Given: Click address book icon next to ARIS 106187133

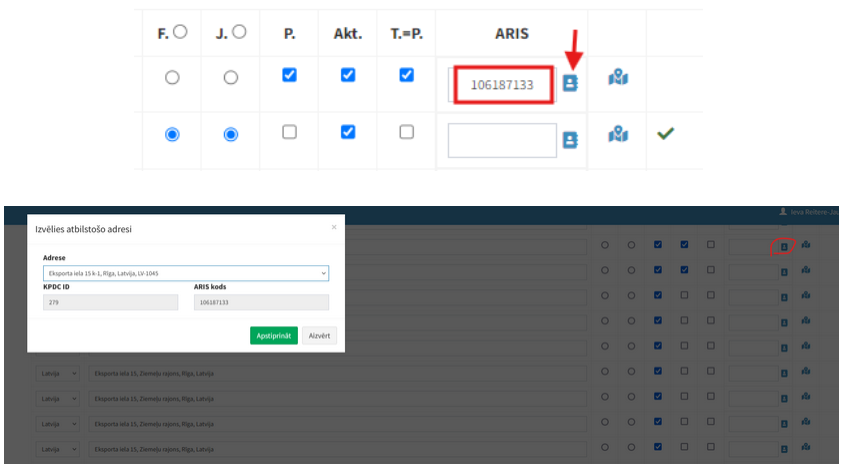Looking at the screenshot, I should tap(570, 83).
